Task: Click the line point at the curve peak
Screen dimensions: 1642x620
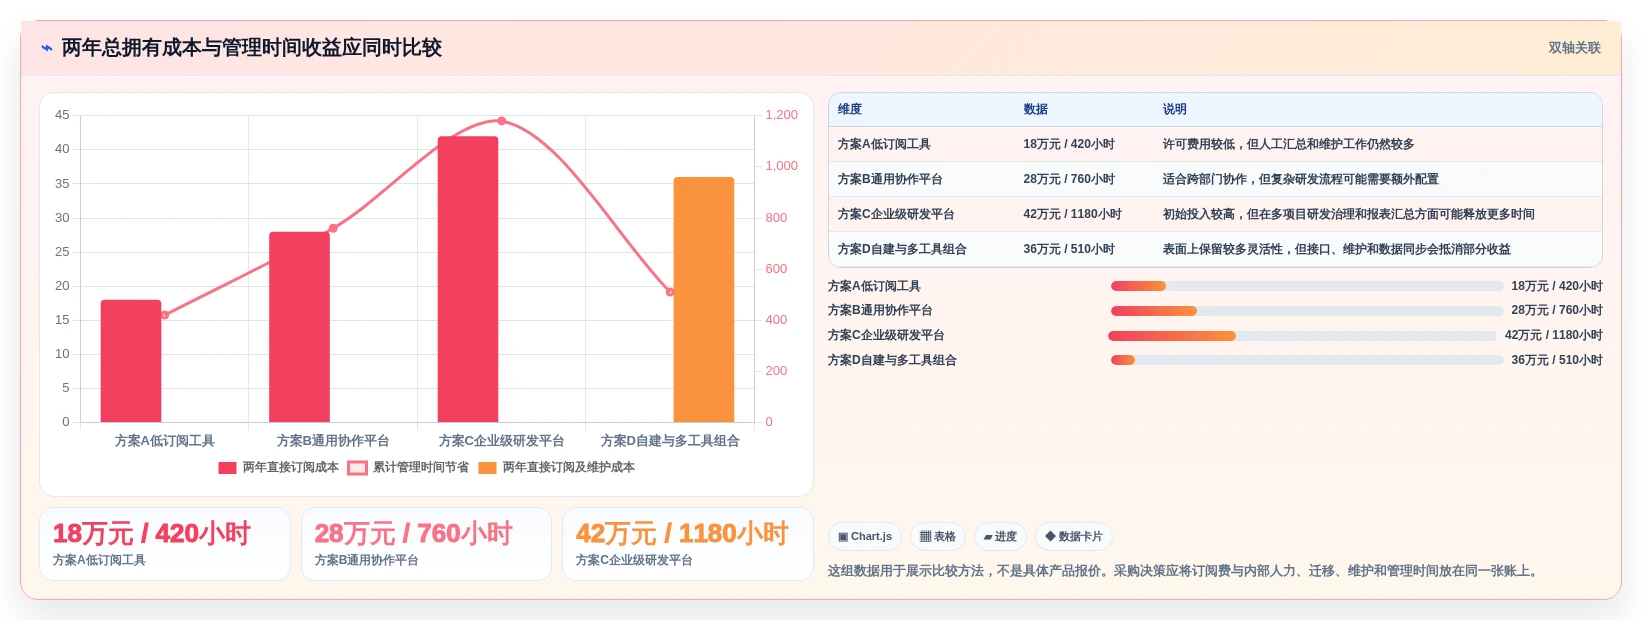Action: [502, 121]
